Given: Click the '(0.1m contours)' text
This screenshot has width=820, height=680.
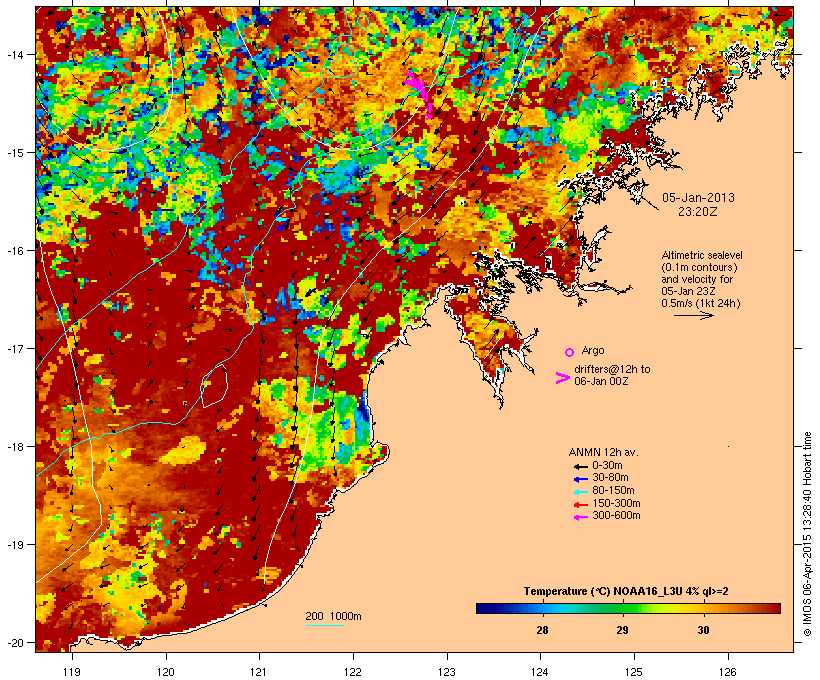Looking at the screenshot, I should pos(699,267).
